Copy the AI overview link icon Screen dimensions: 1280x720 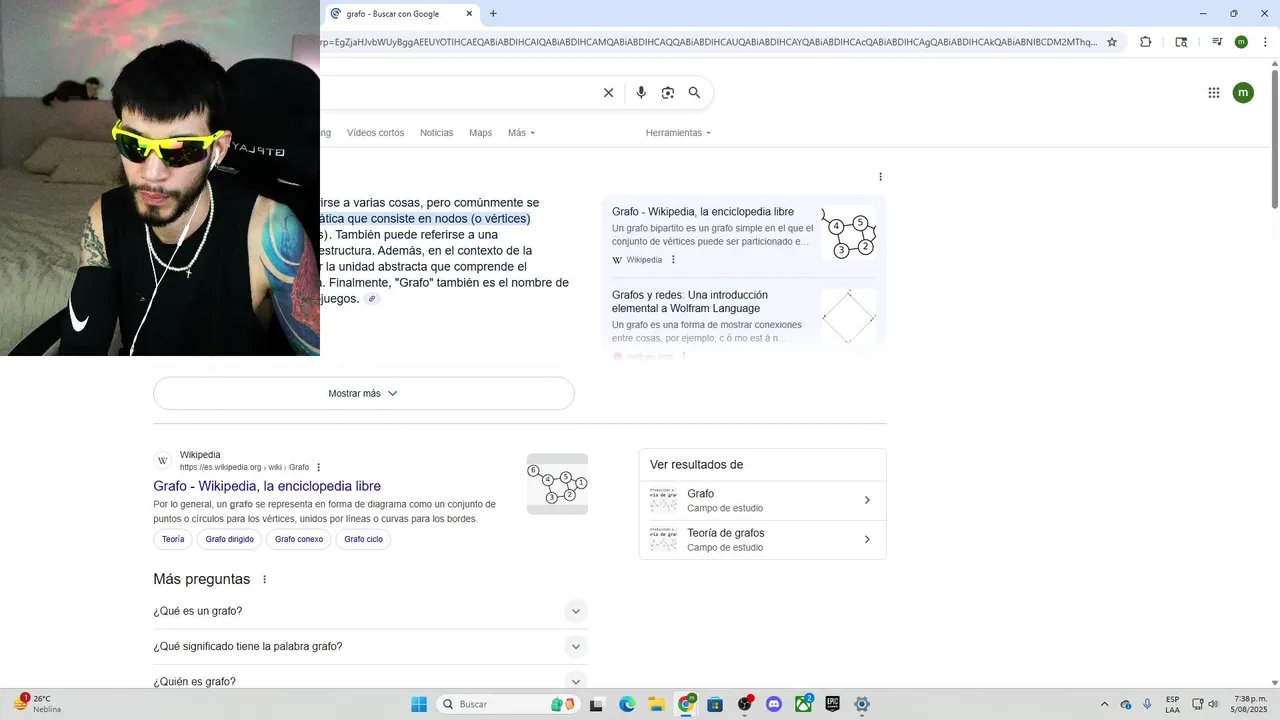pos(372,299)
